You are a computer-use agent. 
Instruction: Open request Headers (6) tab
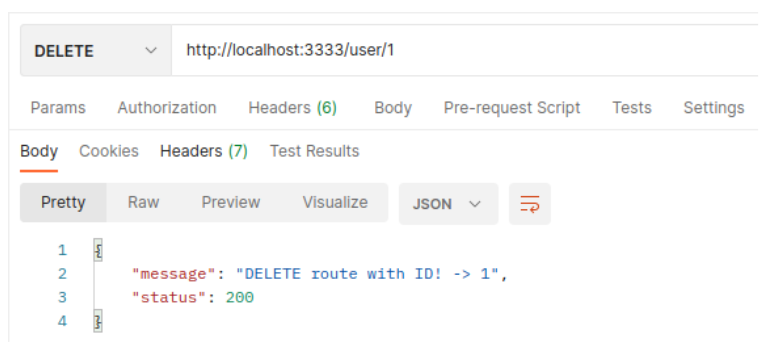[293, 108]
